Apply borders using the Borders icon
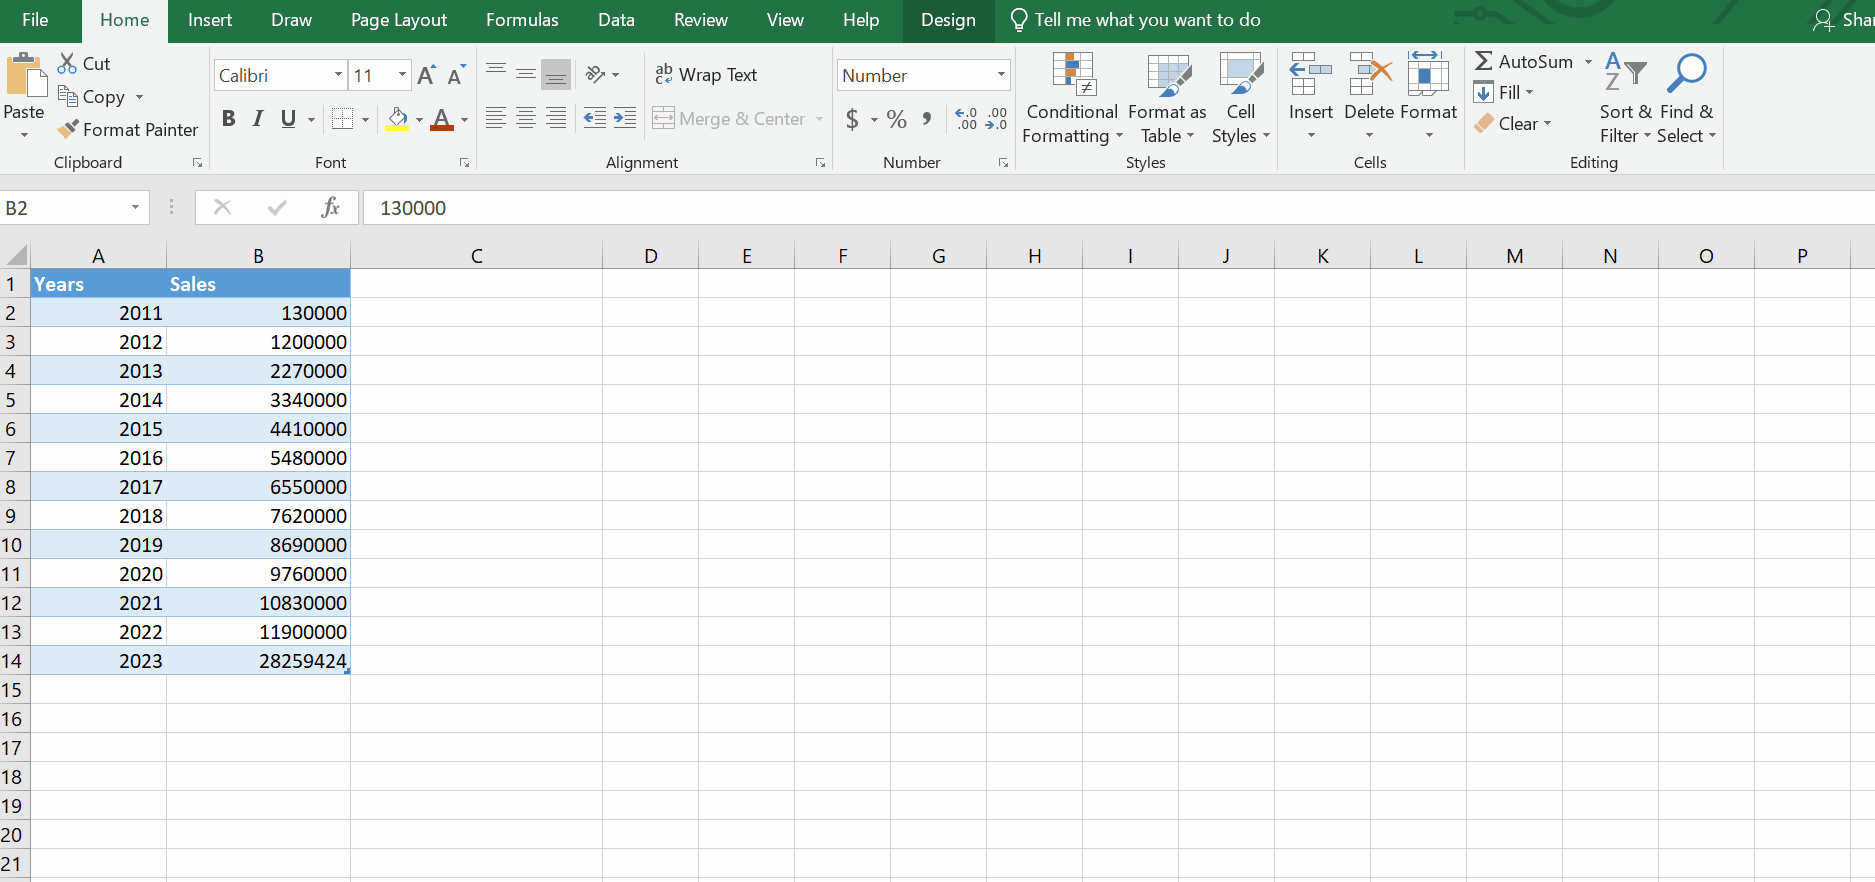Image resolution: width=1875 pixels, height=882 pixels. 342,119
